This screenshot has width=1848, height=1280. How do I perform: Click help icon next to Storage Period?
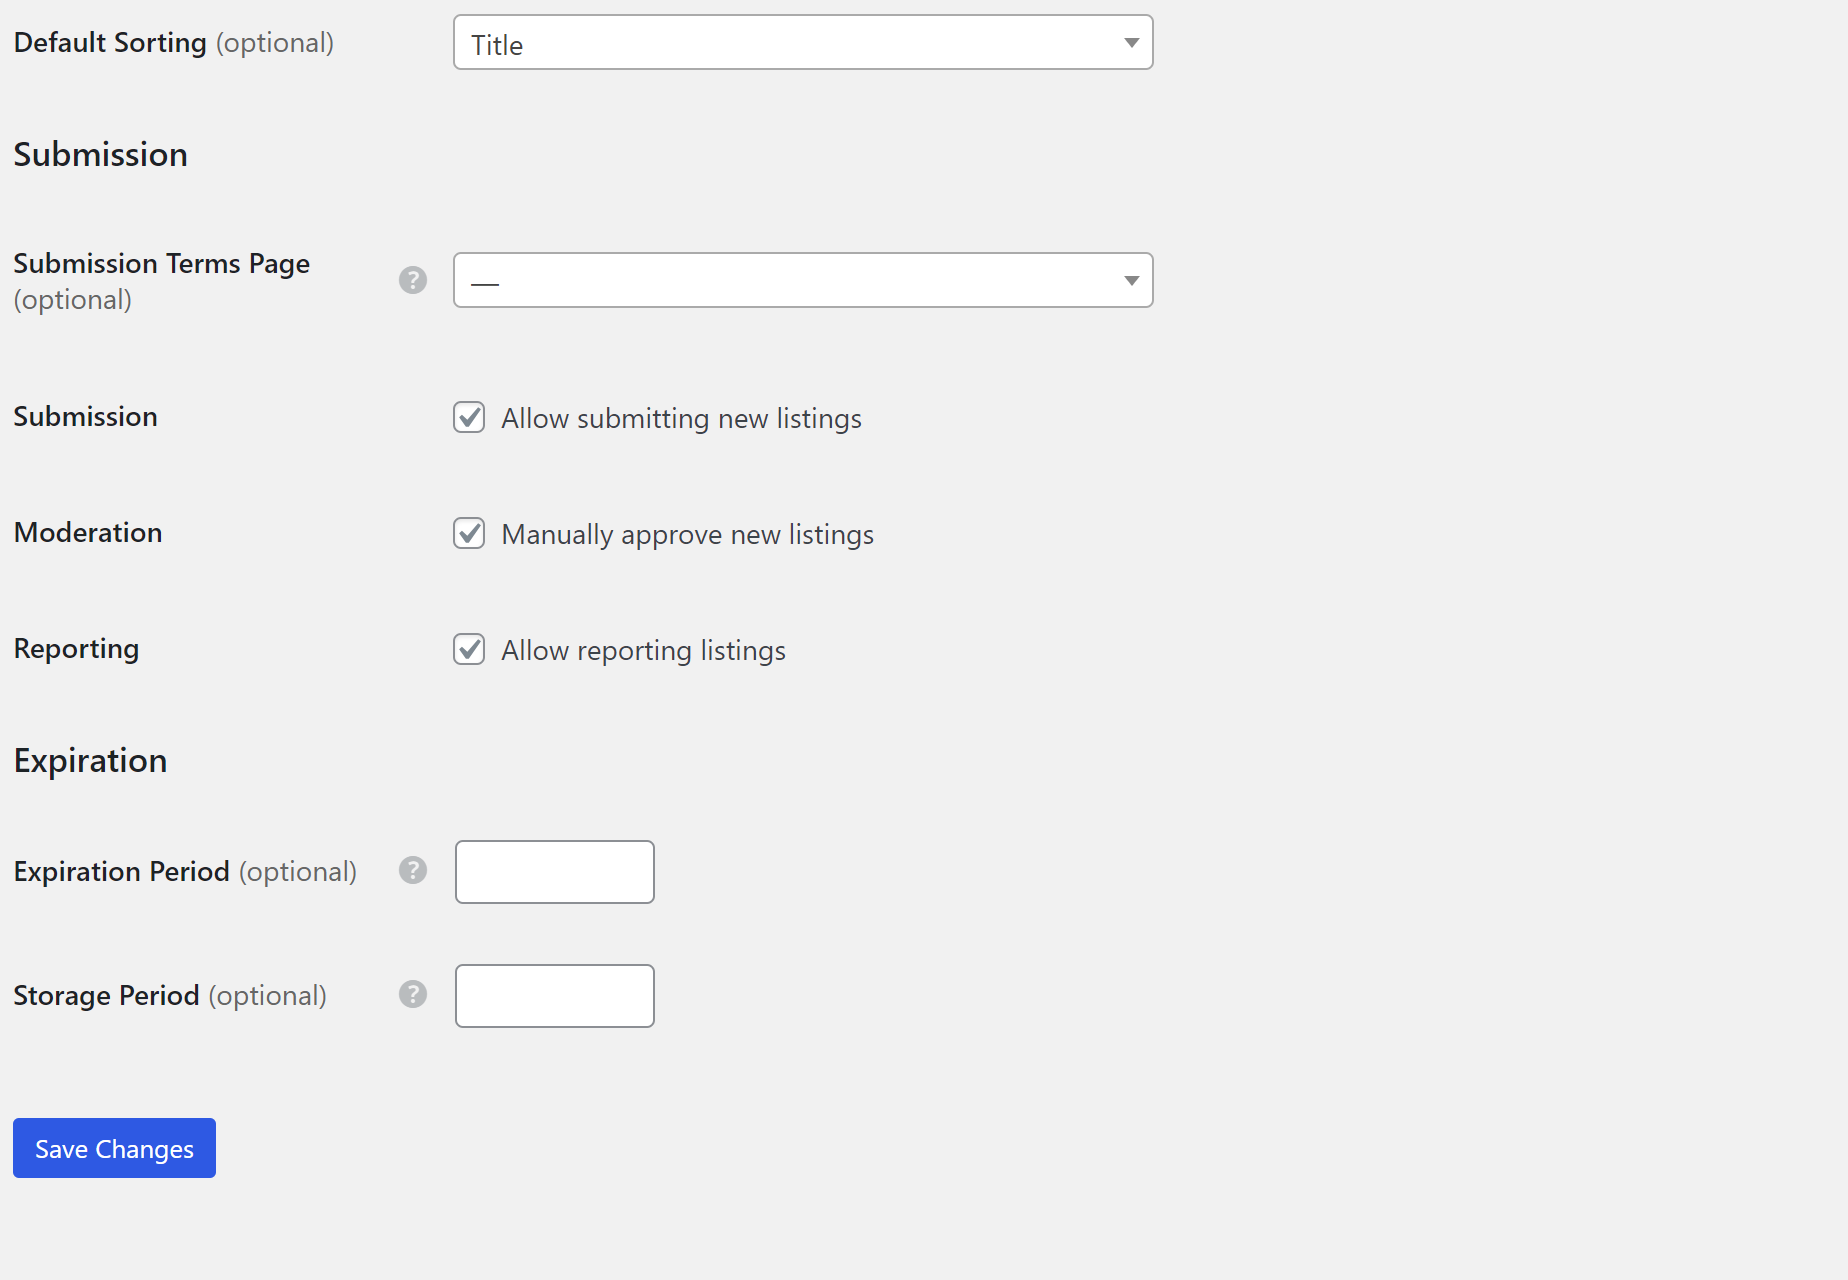[413, 994]
